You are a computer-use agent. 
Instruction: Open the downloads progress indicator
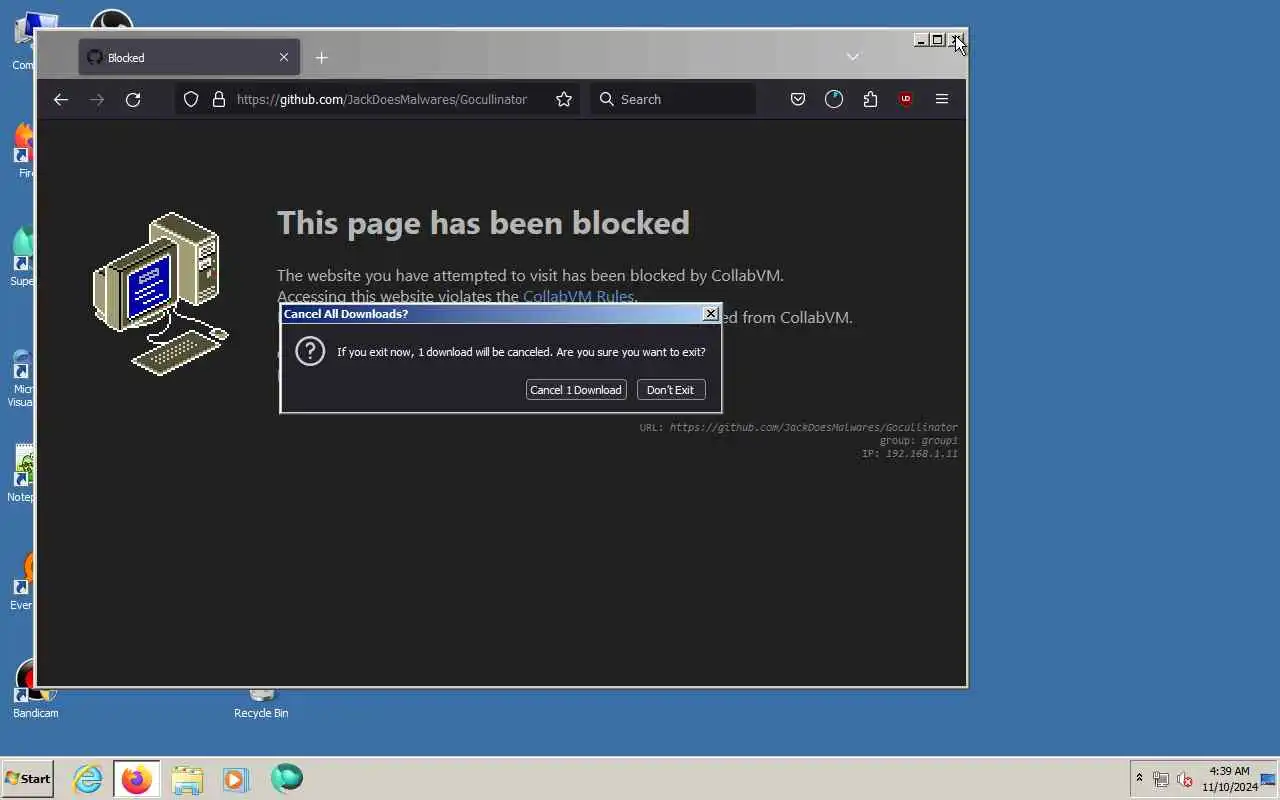coord(834,99)
